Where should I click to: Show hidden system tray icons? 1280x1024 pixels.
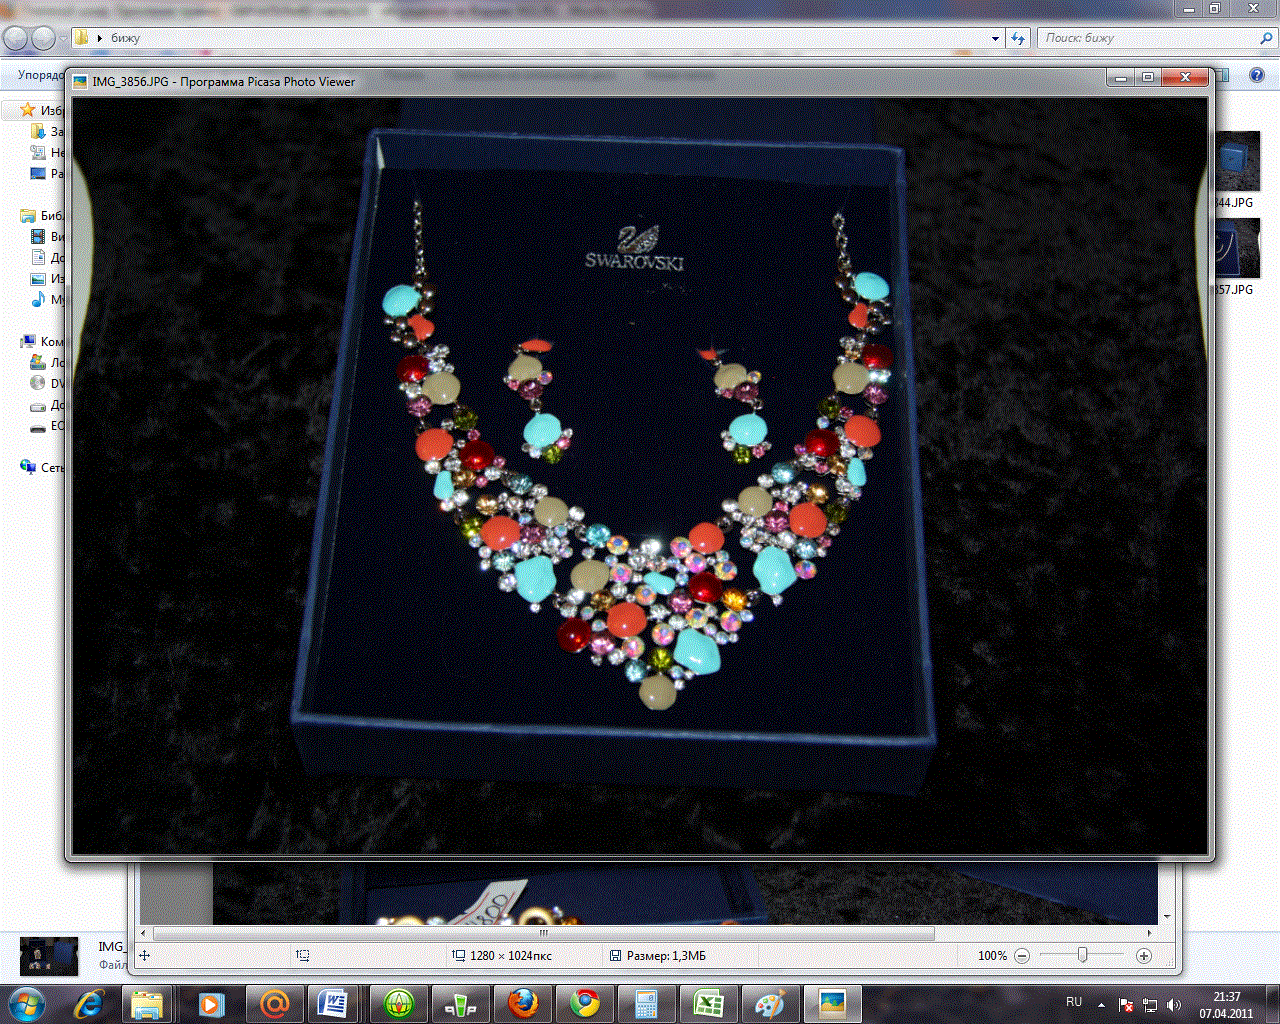pyautogui.click(x=1101, y=1004)
